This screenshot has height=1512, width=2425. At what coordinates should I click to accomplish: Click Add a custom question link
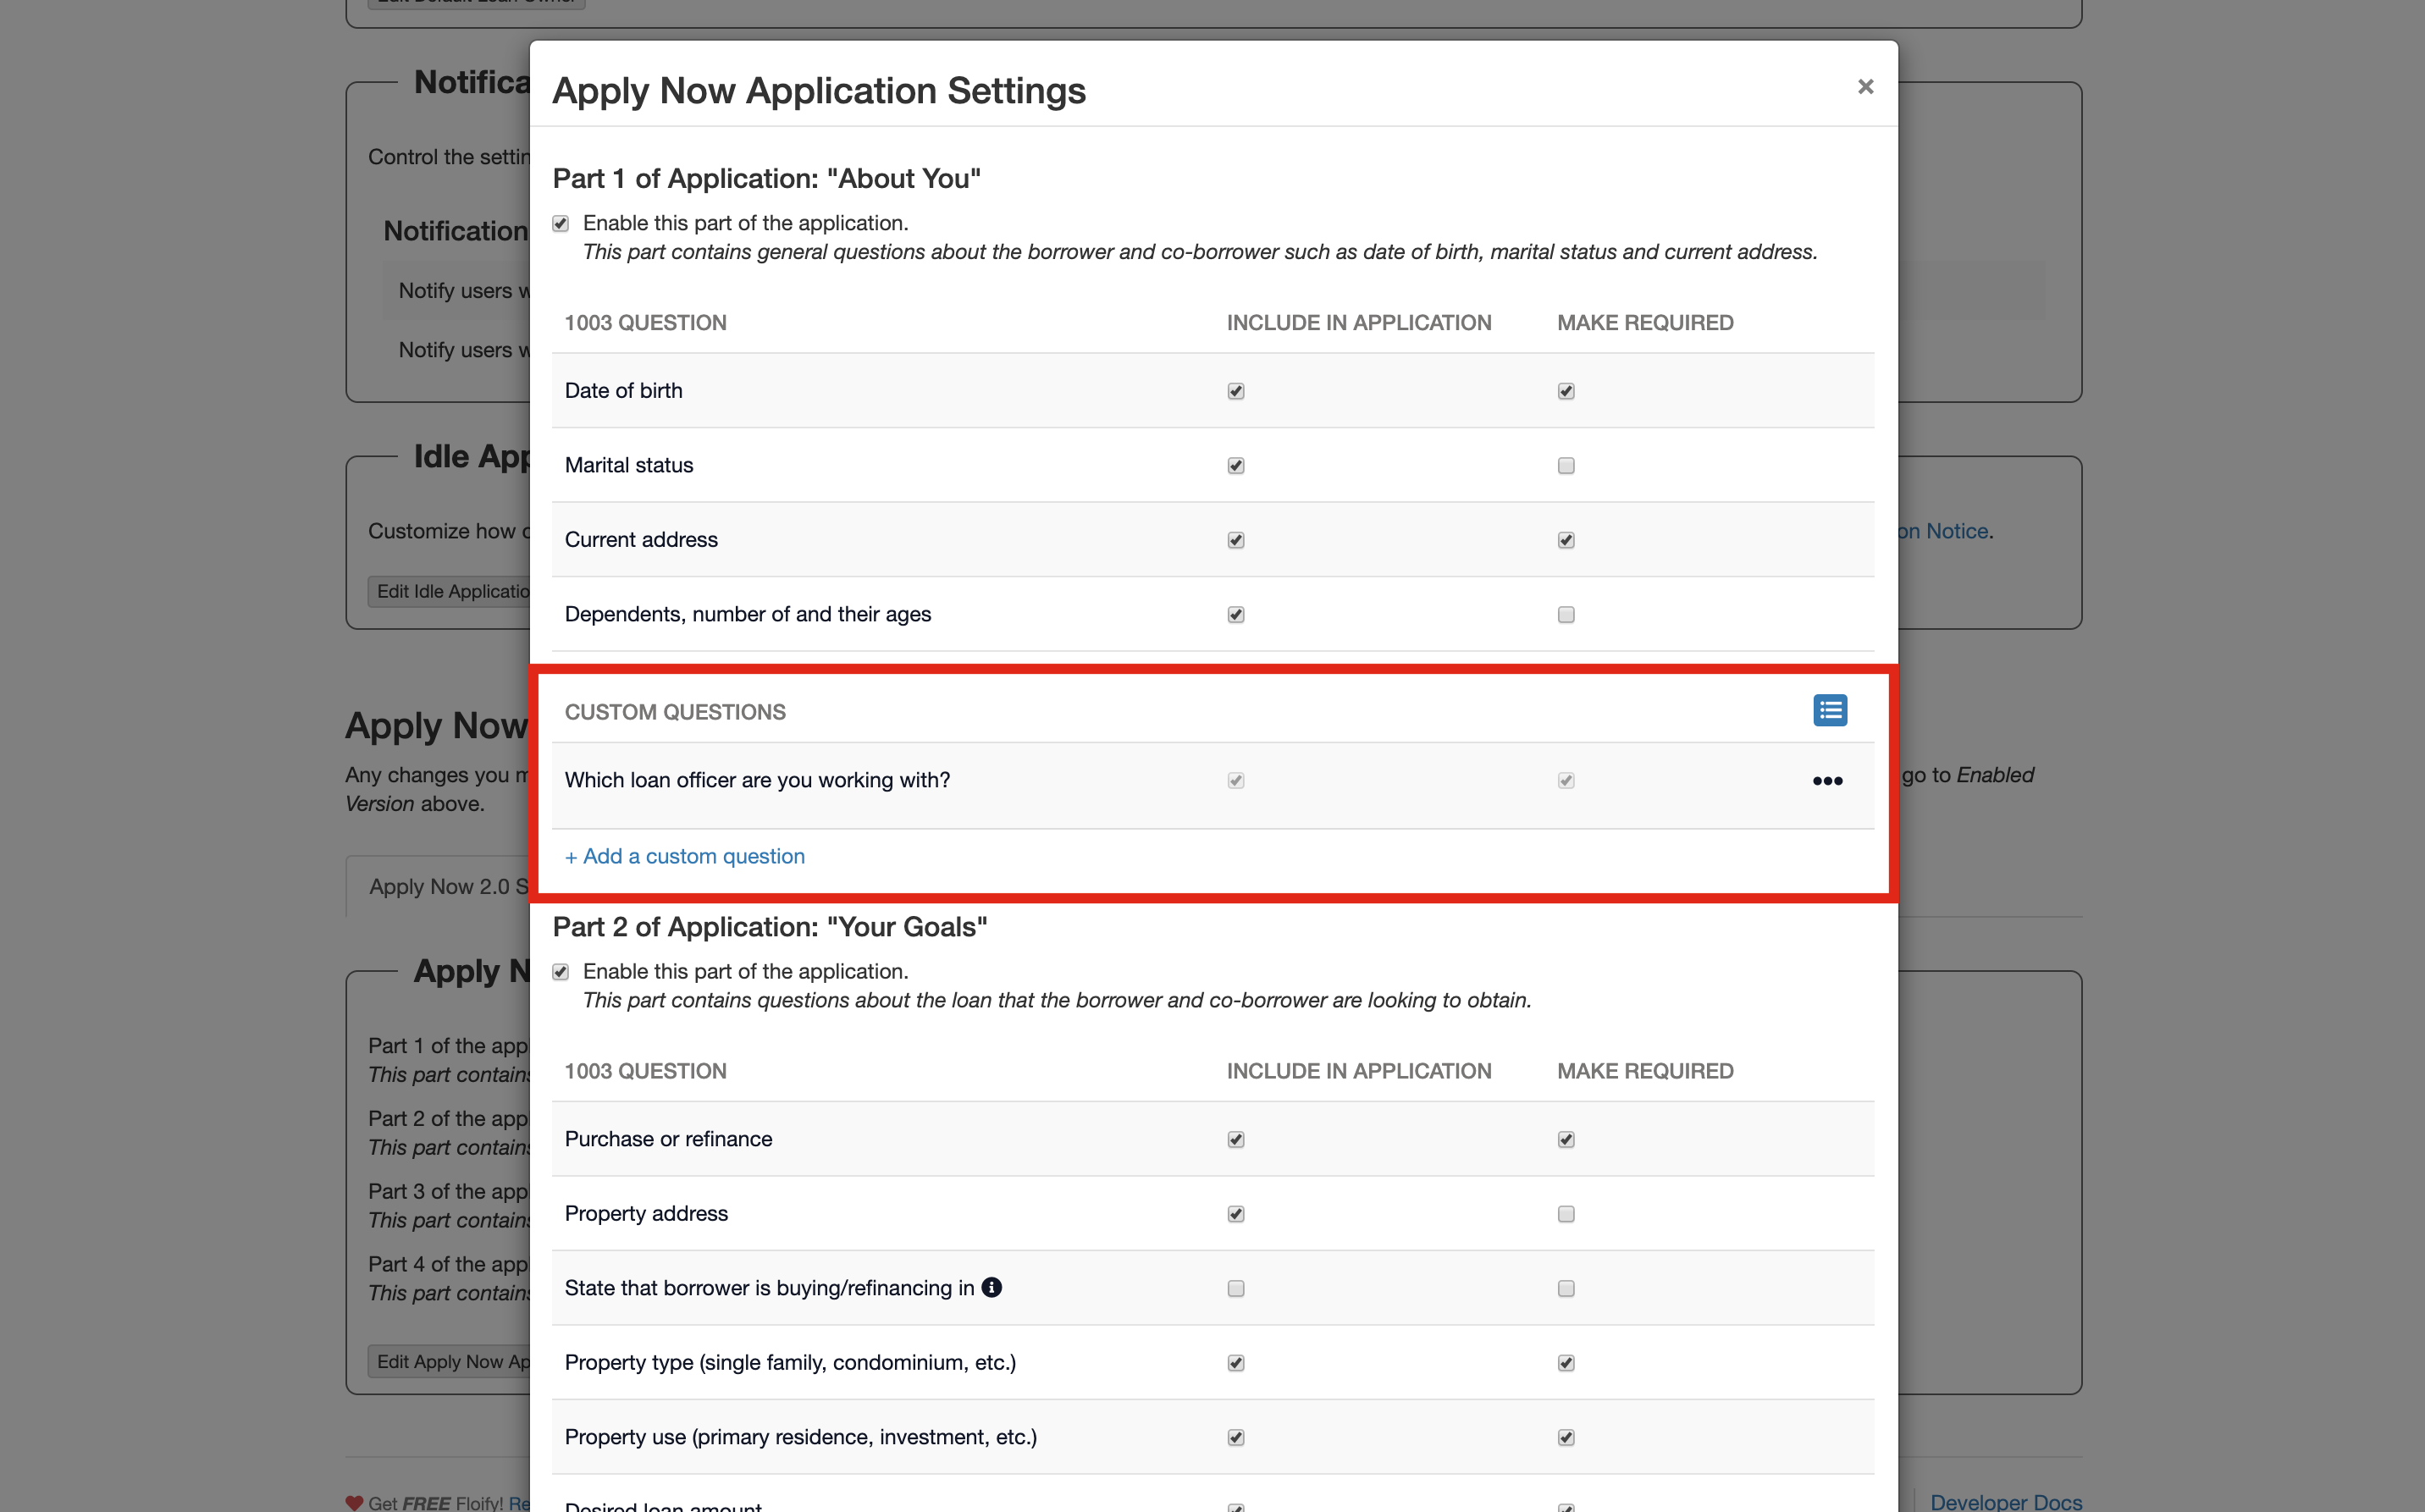(x=685, y=856)
